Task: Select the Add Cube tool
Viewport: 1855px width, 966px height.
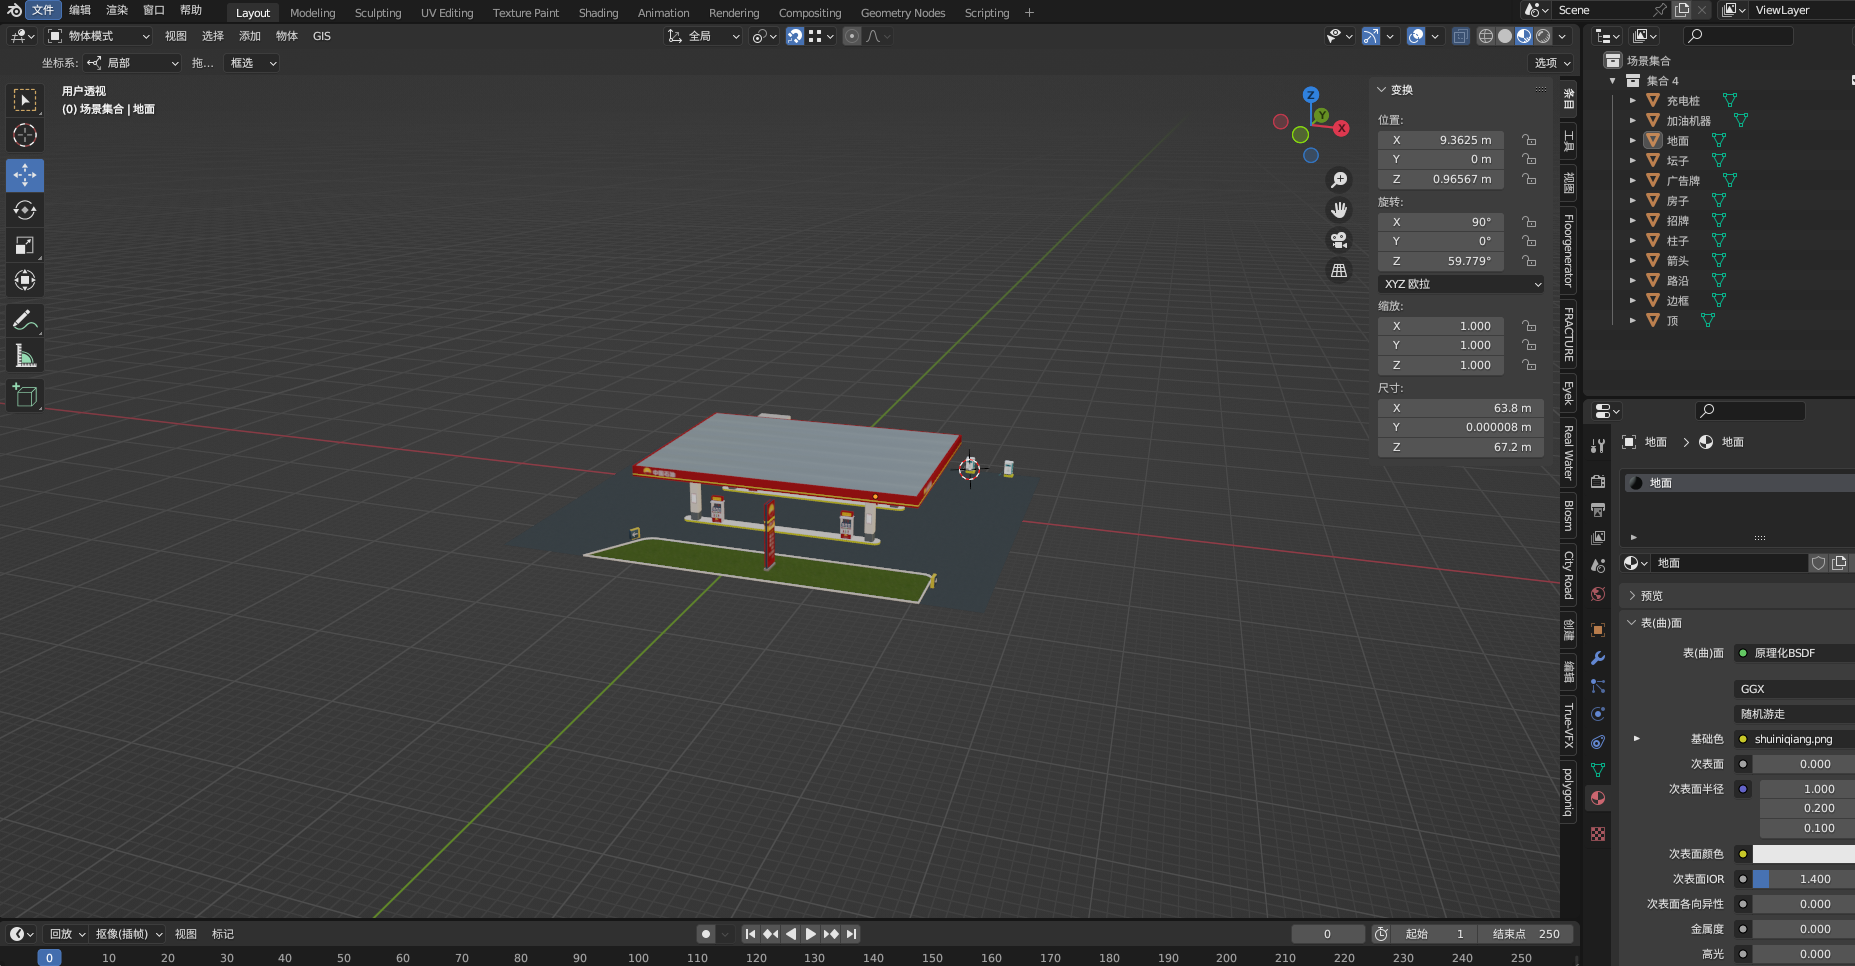Action: [25, 396]
